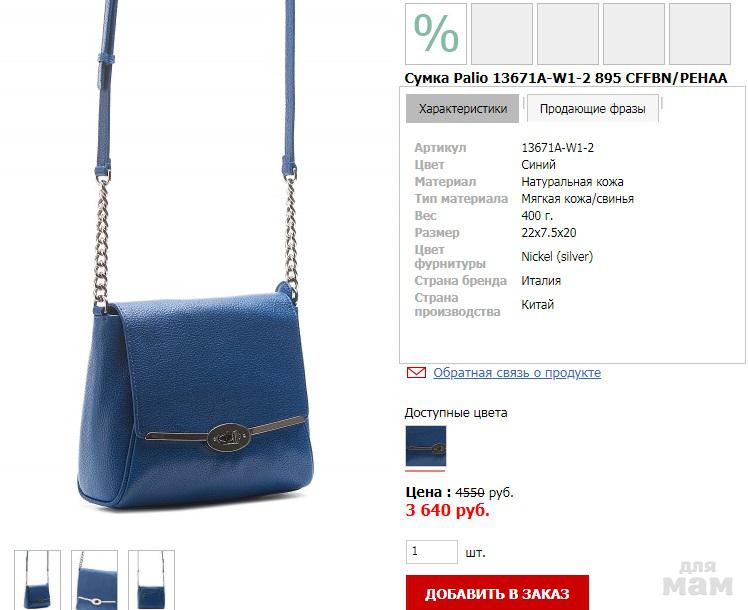This screenshot has width=748, height=610.
Task: Select the second thumbnail showing bag close-up
Action: pos(94,580)
